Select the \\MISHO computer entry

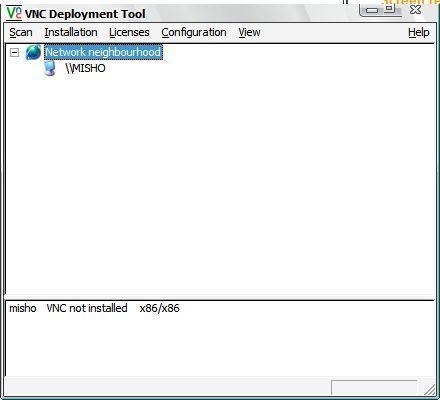85,68
